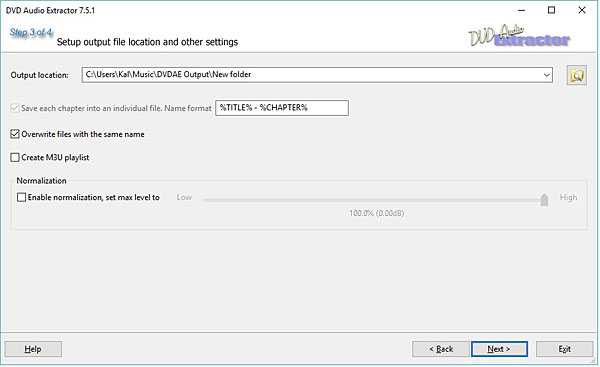Expand the Output location dropdown arrow

[x=547, y=75]
